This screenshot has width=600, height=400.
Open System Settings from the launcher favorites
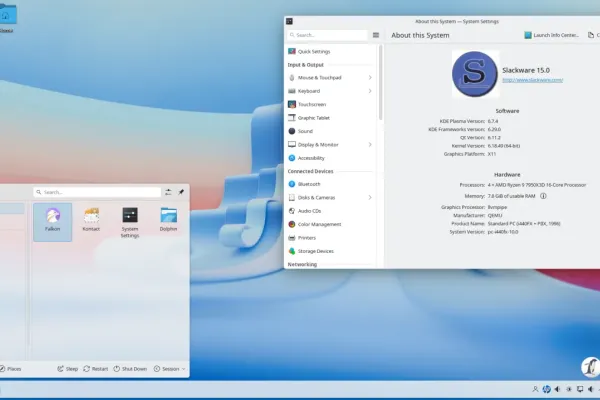coord(130,223)
